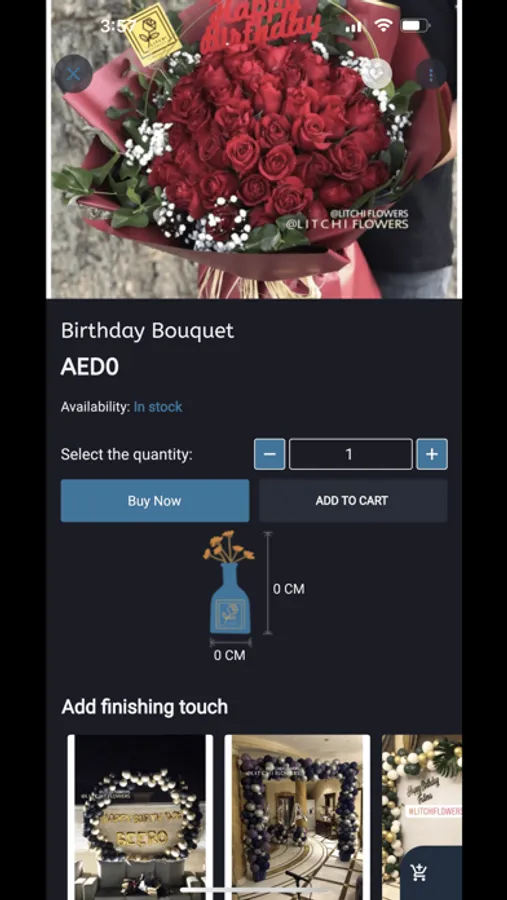Tap the Add finishing touch heading
This screenshot has width=507, height=900.
(x=145, y=707)
